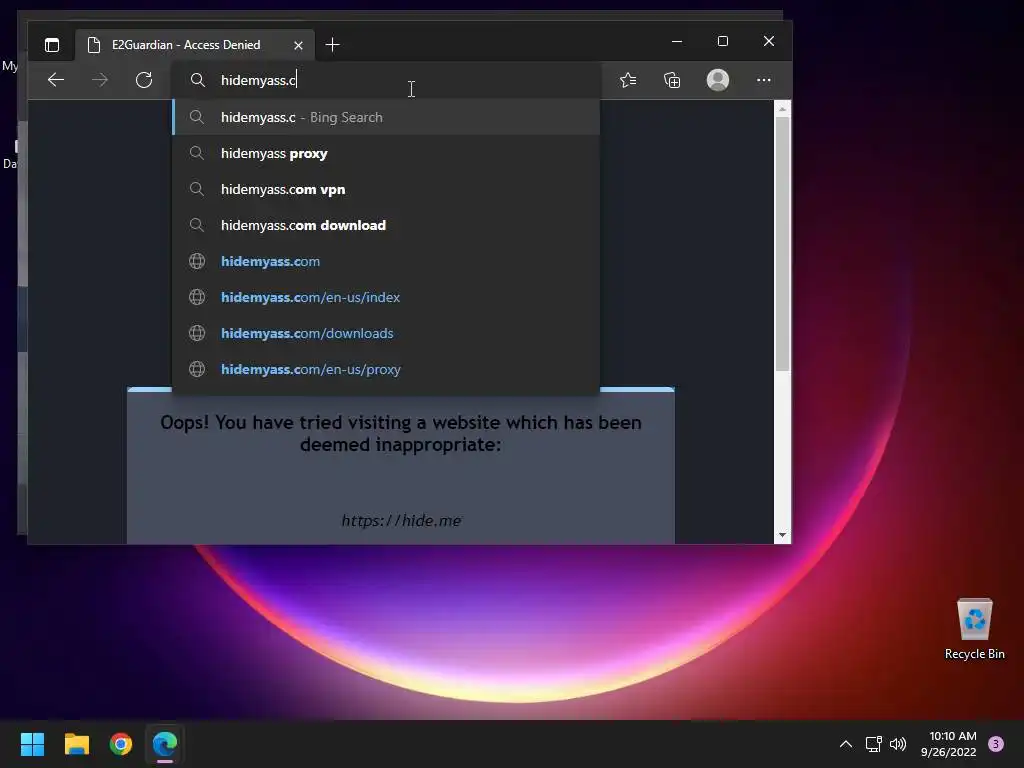1024x768 pixels.
Task: Click the search magnifier in address bar
Action: 197,80
